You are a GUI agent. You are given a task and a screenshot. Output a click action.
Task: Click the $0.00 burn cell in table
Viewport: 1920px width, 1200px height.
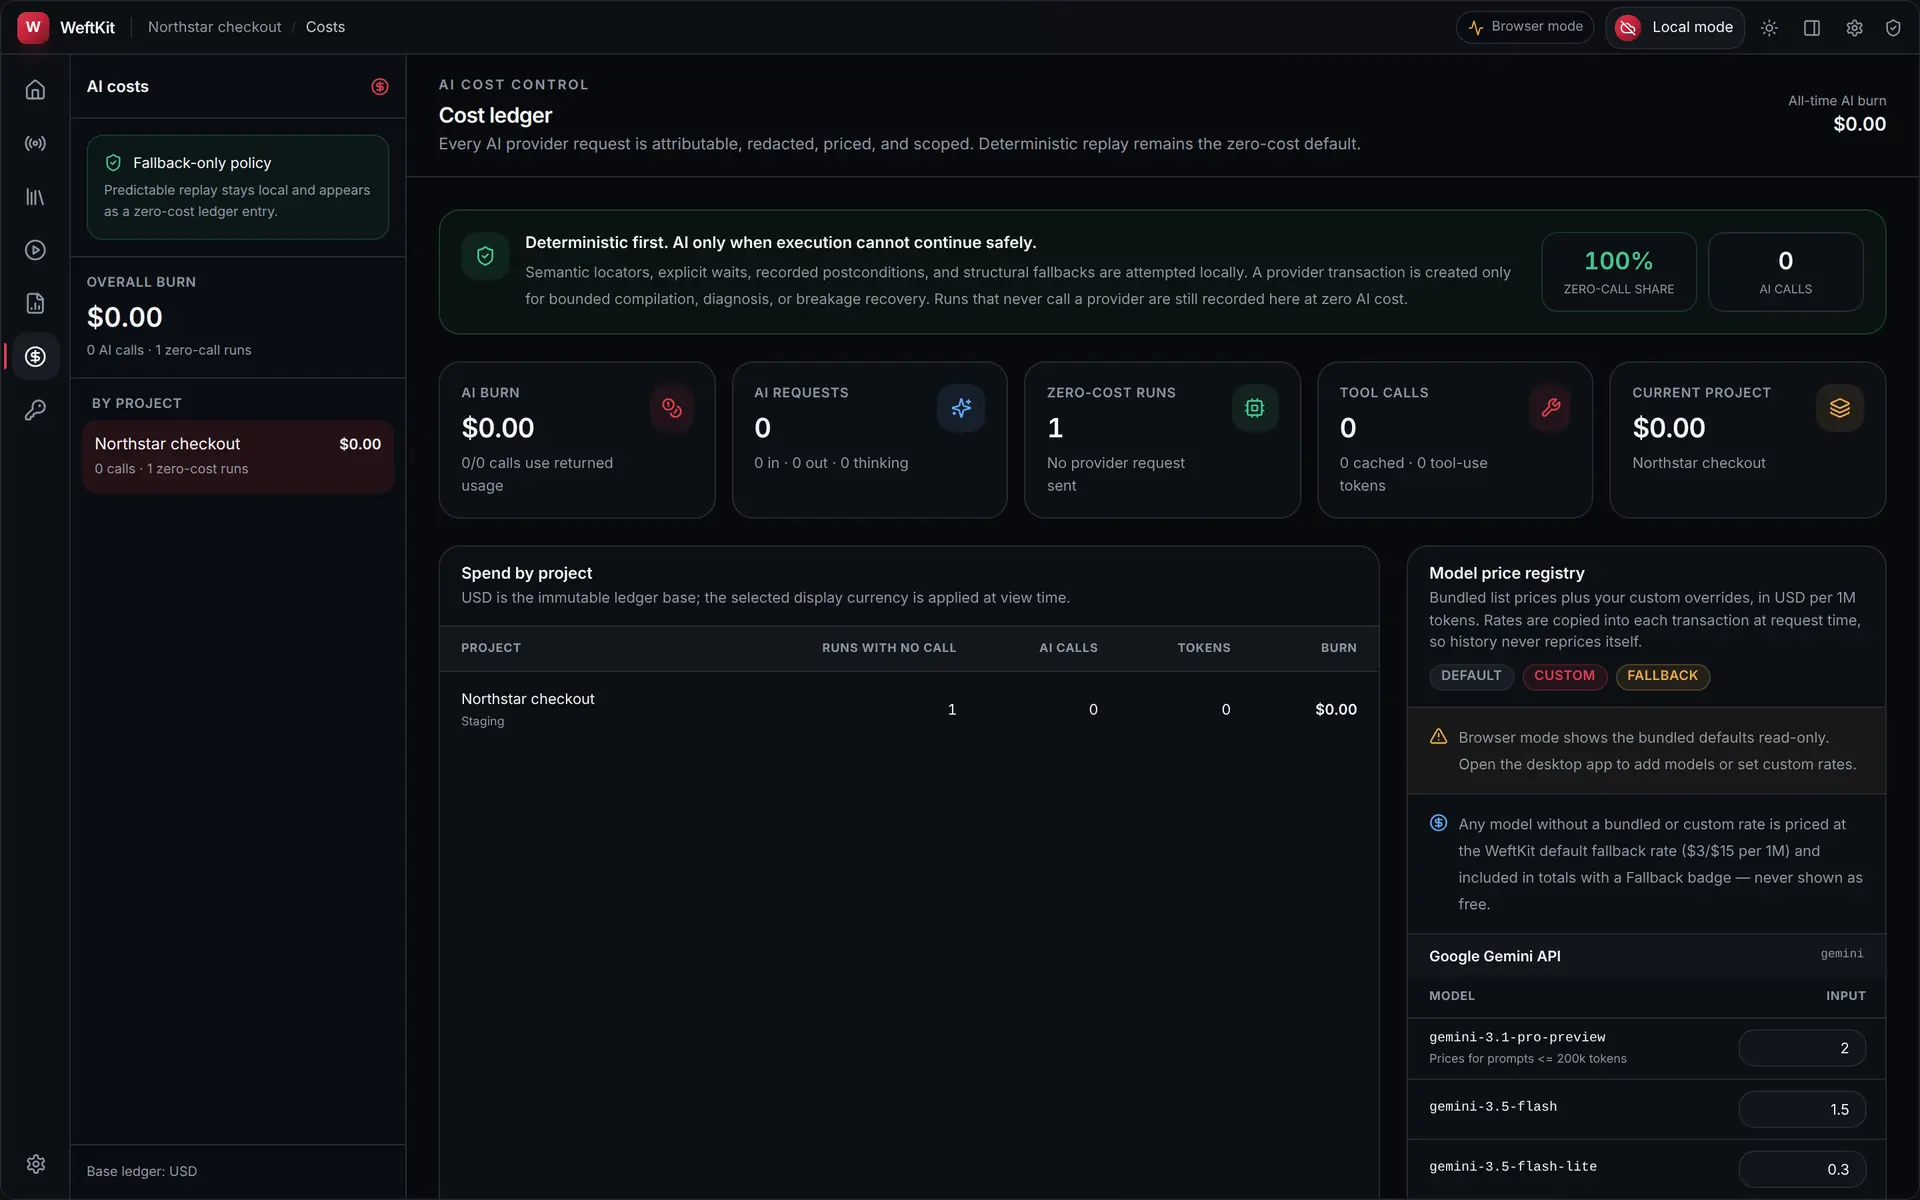pyautogui.click(x=1336, y=709)
